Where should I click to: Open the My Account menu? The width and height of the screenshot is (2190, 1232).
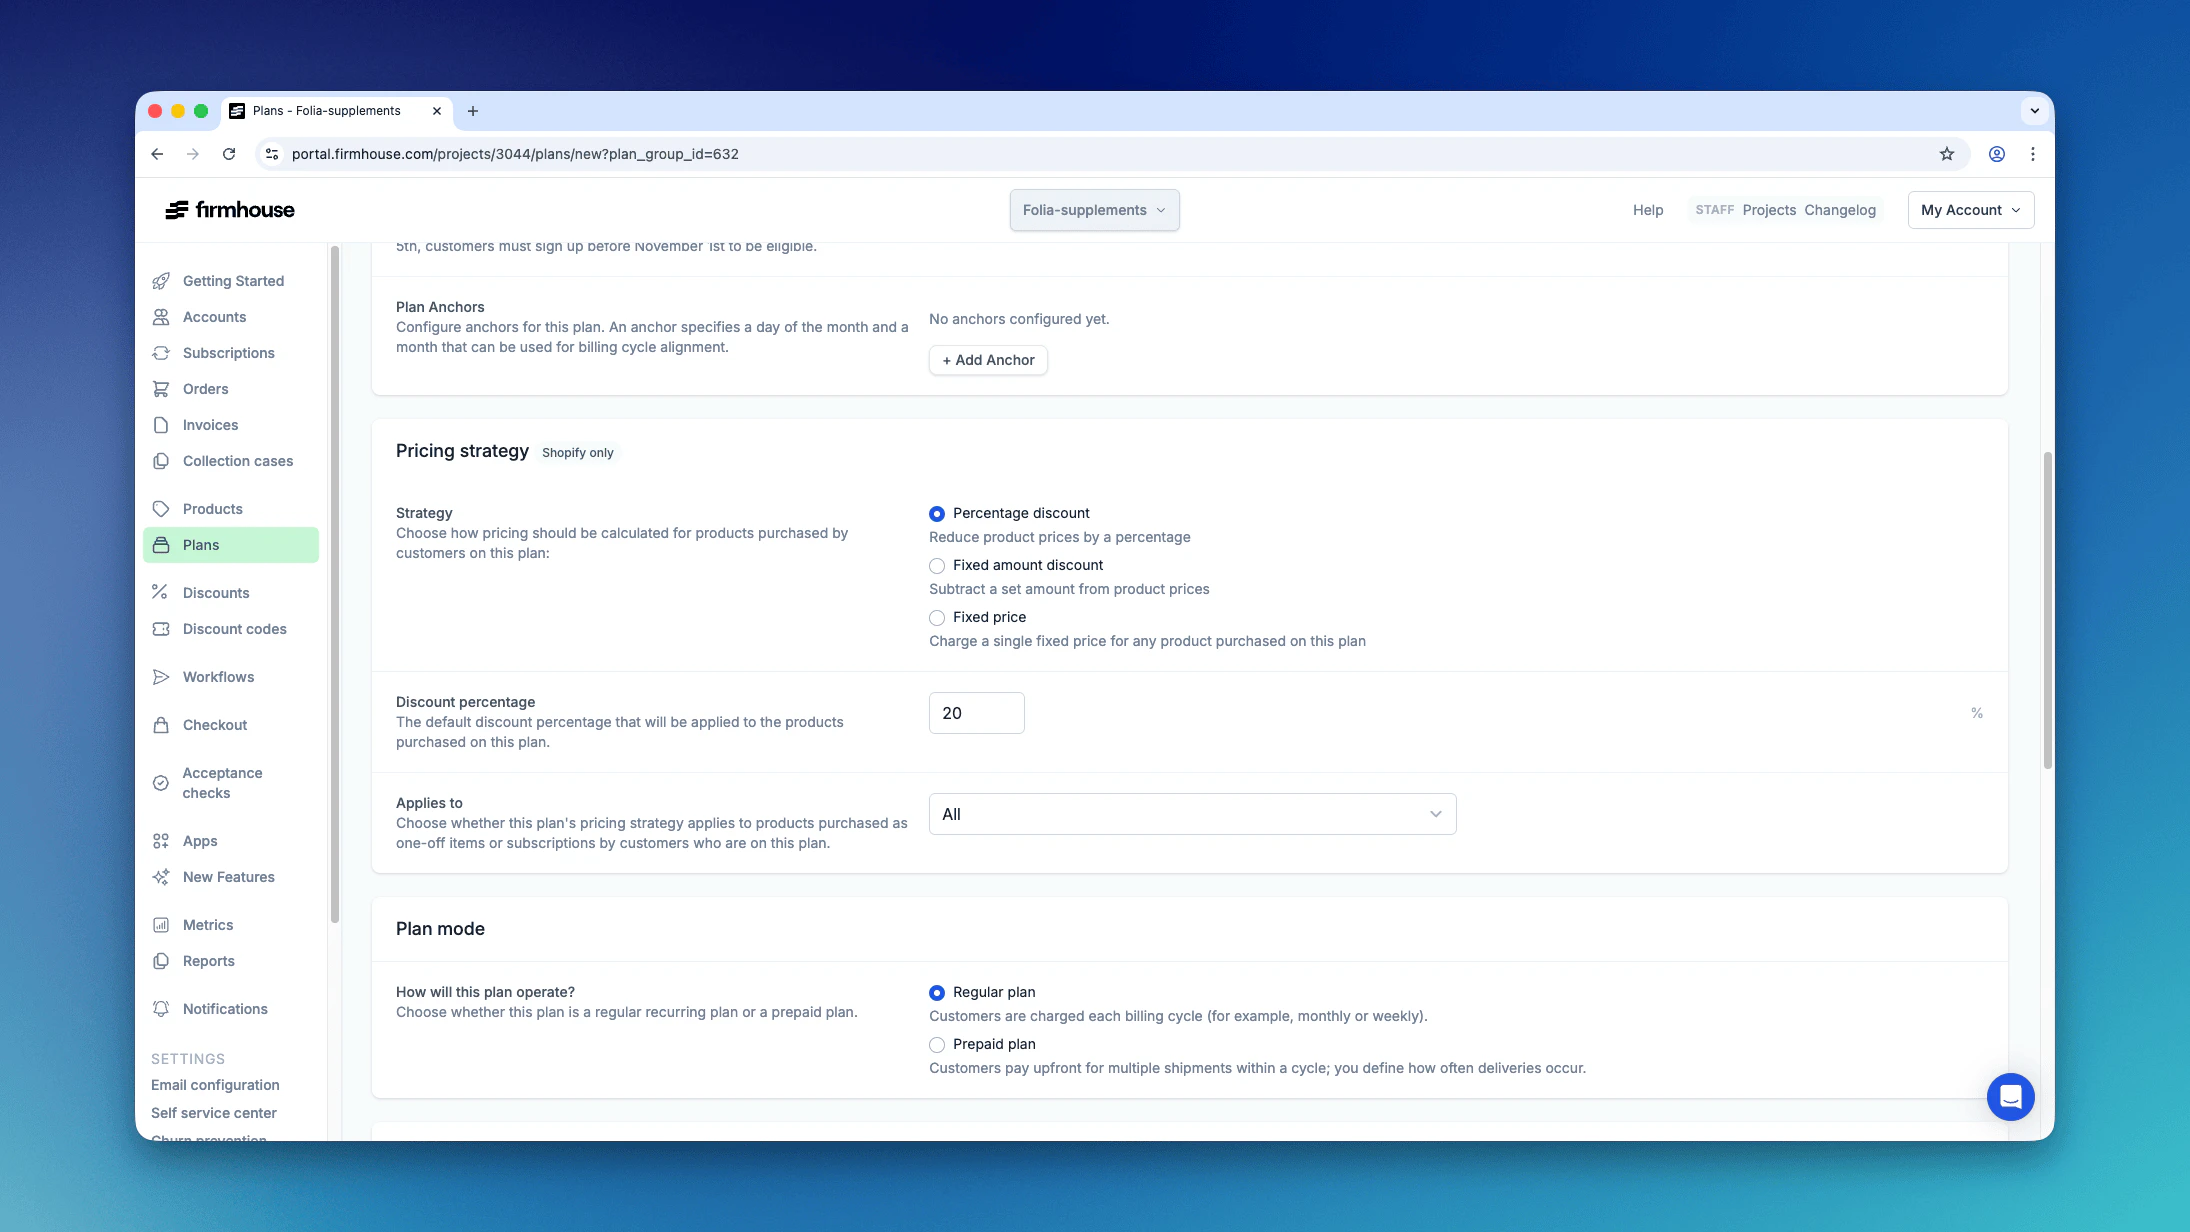[x=1970, y=210]
